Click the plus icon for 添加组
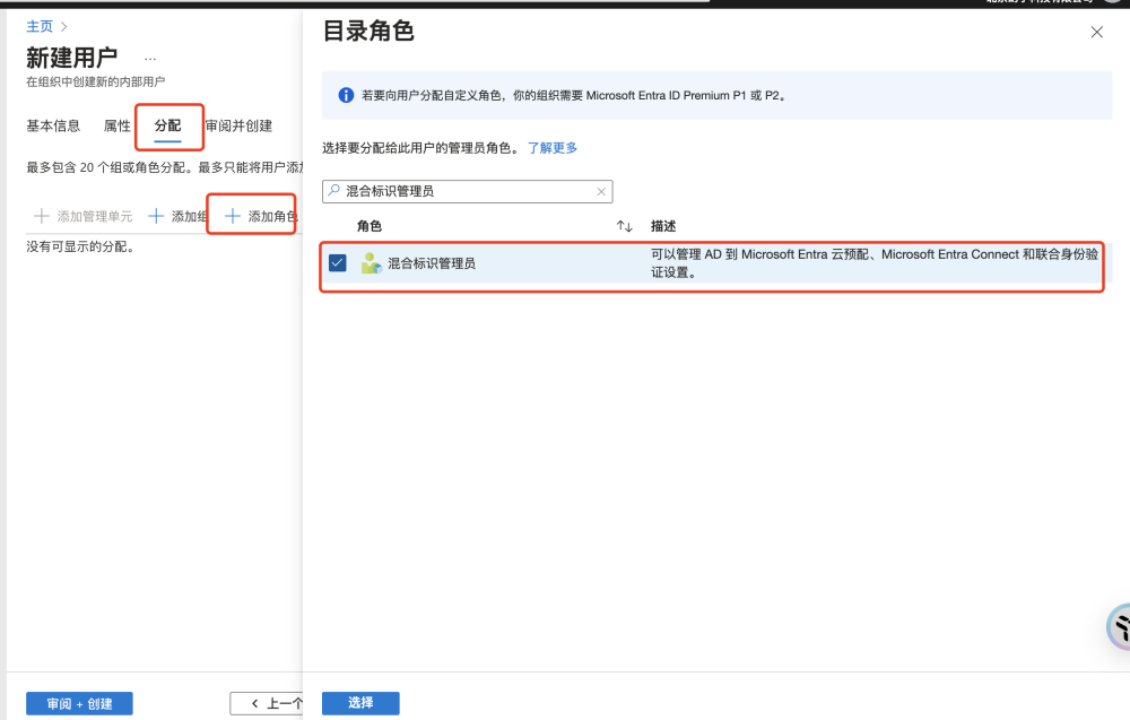The width and height of the screenshot is (1130, 720). pyautogui.click(x=156, y=216)
